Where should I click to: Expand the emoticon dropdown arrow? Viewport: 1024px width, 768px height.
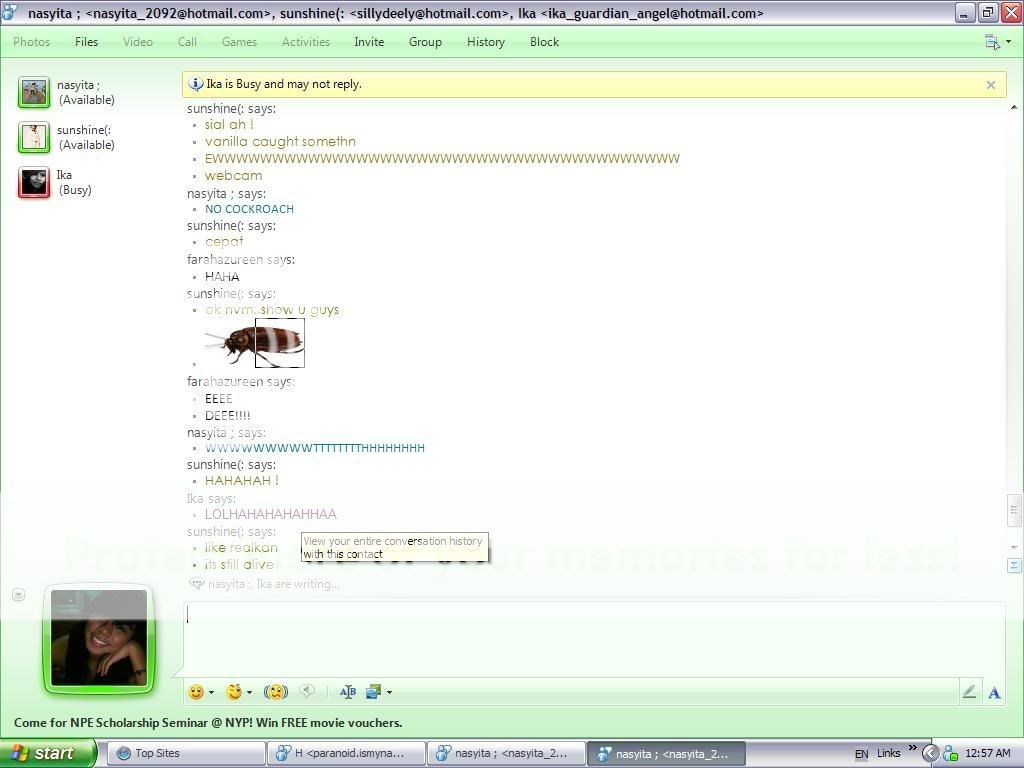coord(211,692)
